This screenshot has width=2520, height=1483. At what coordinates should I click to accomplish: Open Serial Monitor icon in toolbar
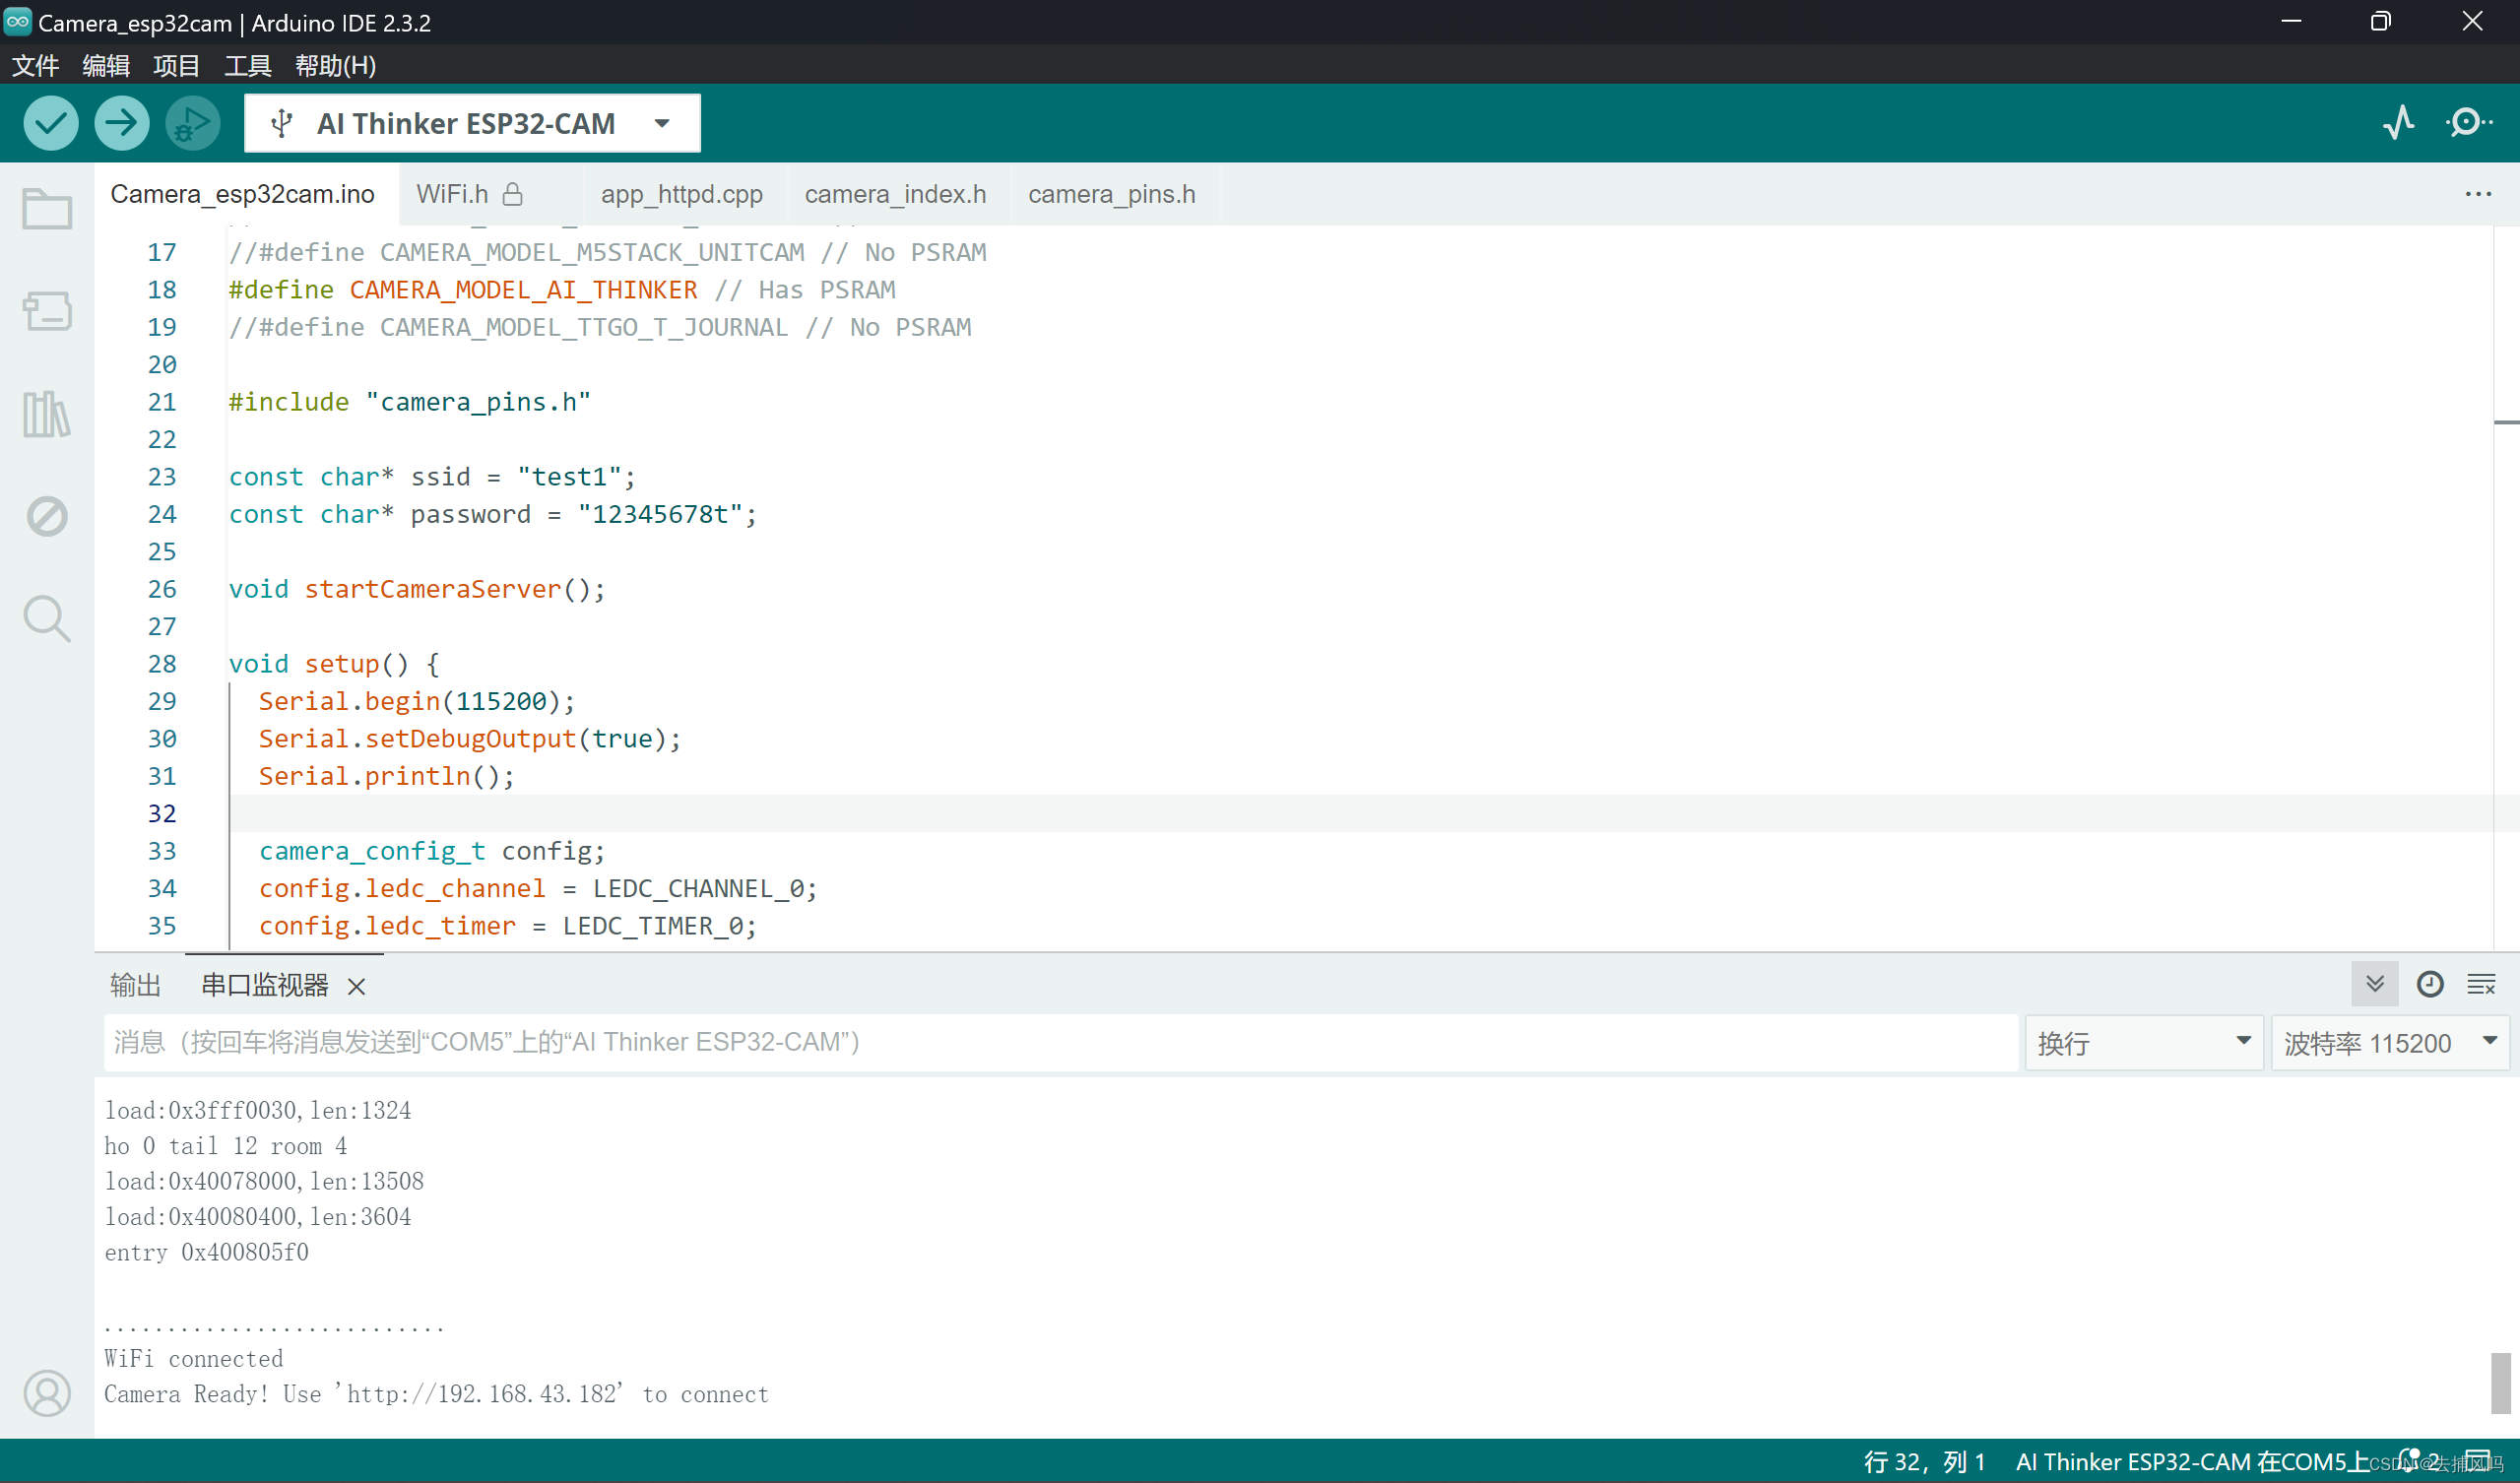[x=2468, y=123]
